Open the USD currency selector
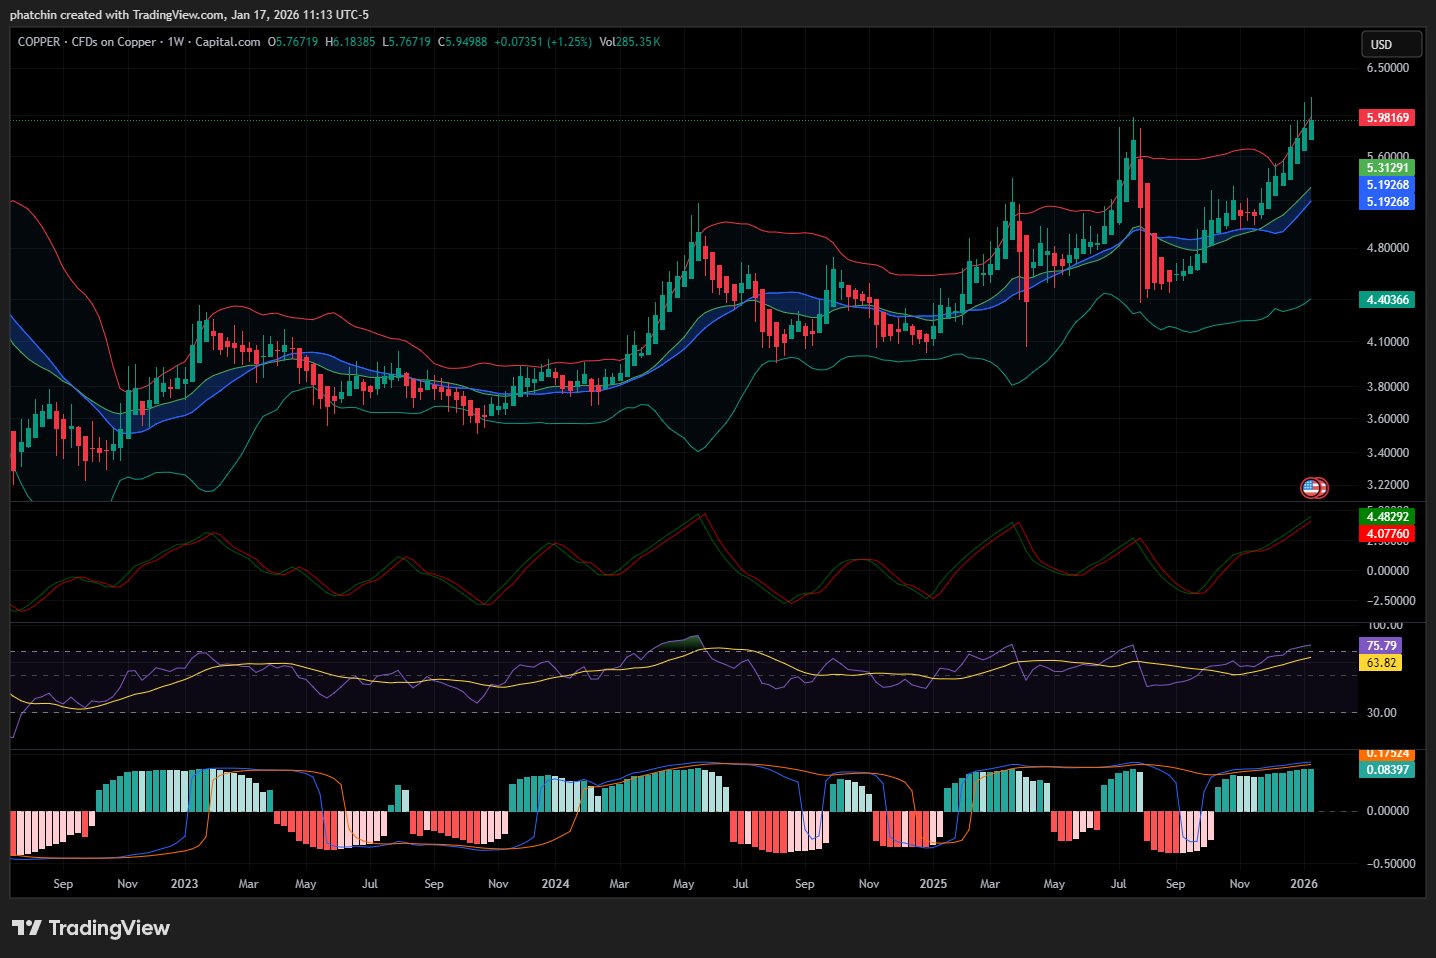 pos(1390,44)
